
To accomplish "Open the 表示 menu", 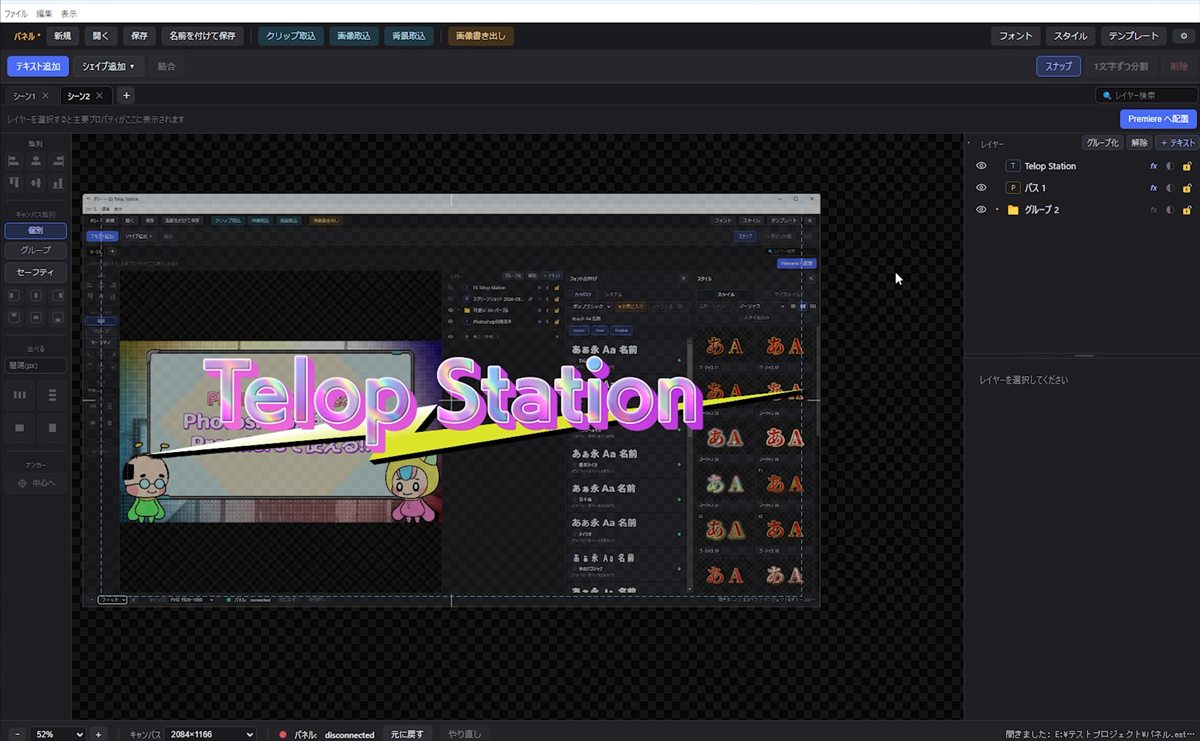I will pyautogui.click(x=69, y=14).
